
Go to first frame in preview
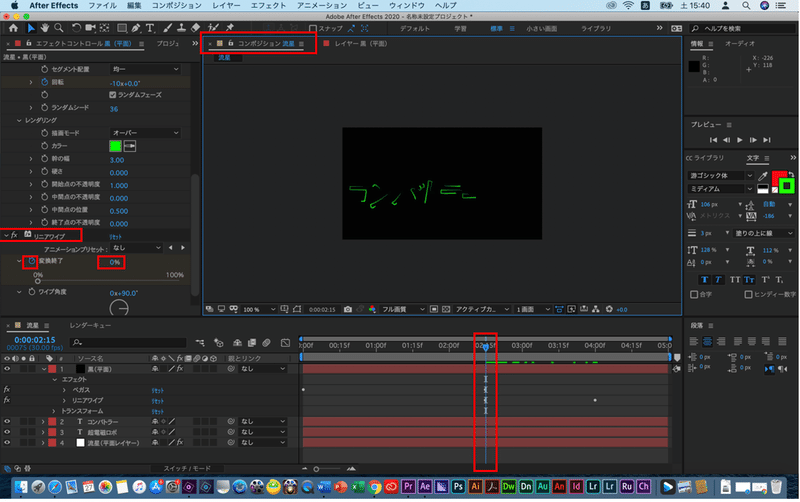[x=713, y=140]
